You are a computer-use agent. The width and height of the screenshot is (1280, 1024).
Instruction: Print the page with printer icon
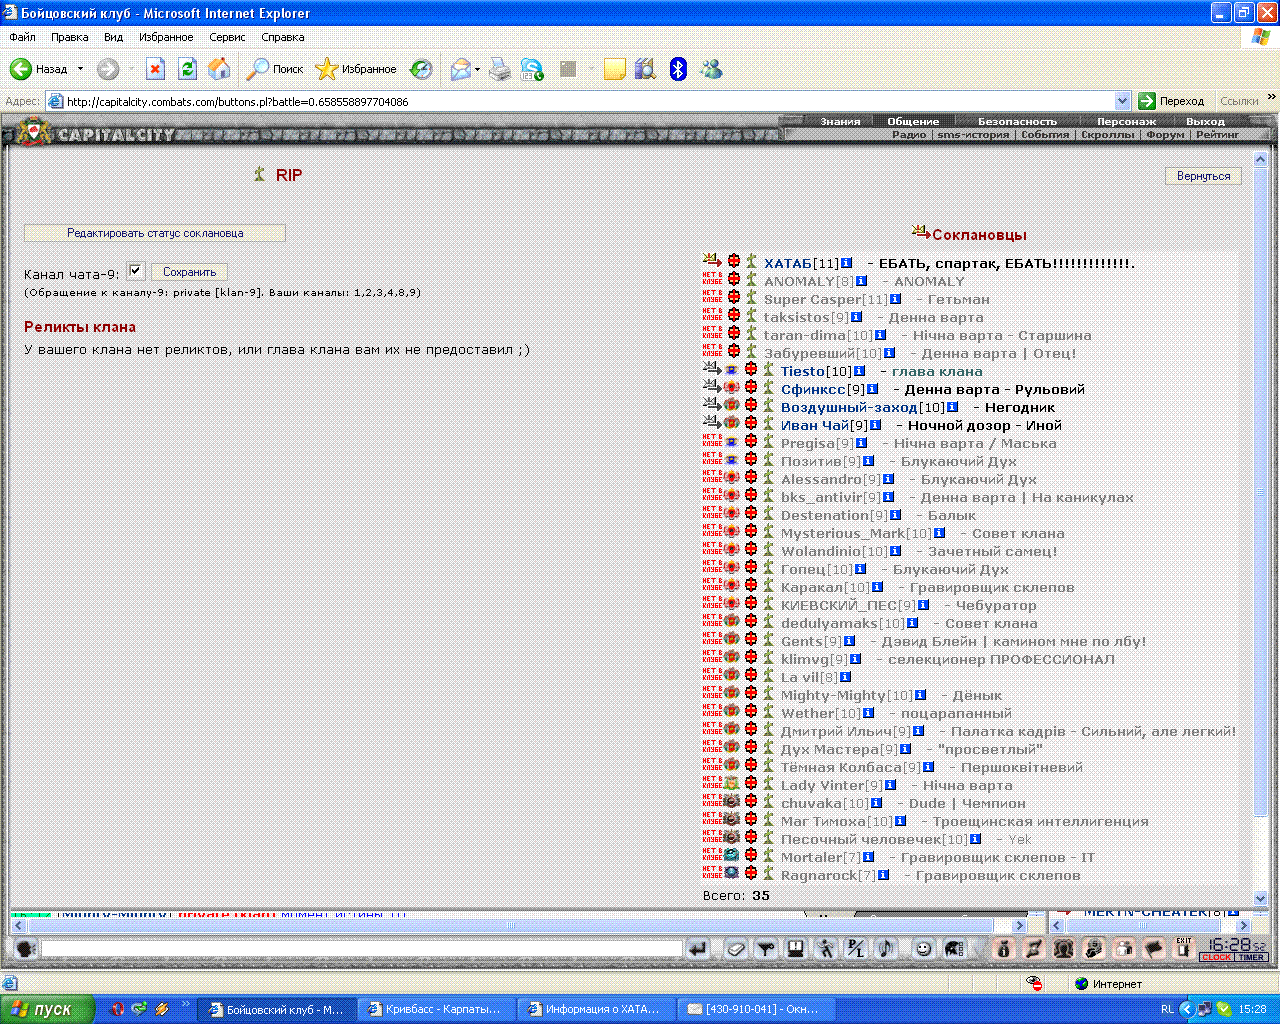click(500, 69)
